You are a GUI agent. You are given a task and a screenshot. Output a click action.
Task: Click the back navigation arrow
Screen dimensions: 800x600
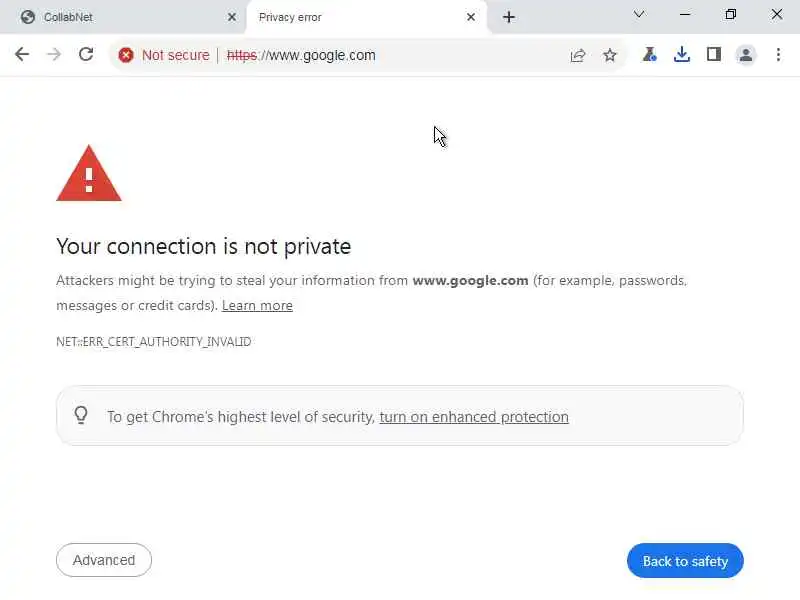pos(22,55)
